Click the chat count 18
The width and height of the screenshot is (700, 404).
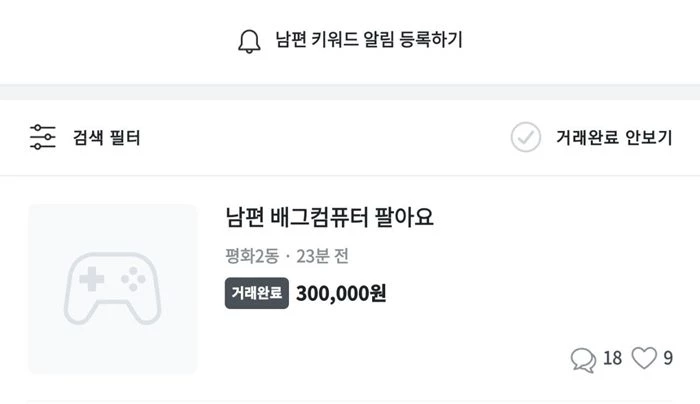tap(612, 358)
